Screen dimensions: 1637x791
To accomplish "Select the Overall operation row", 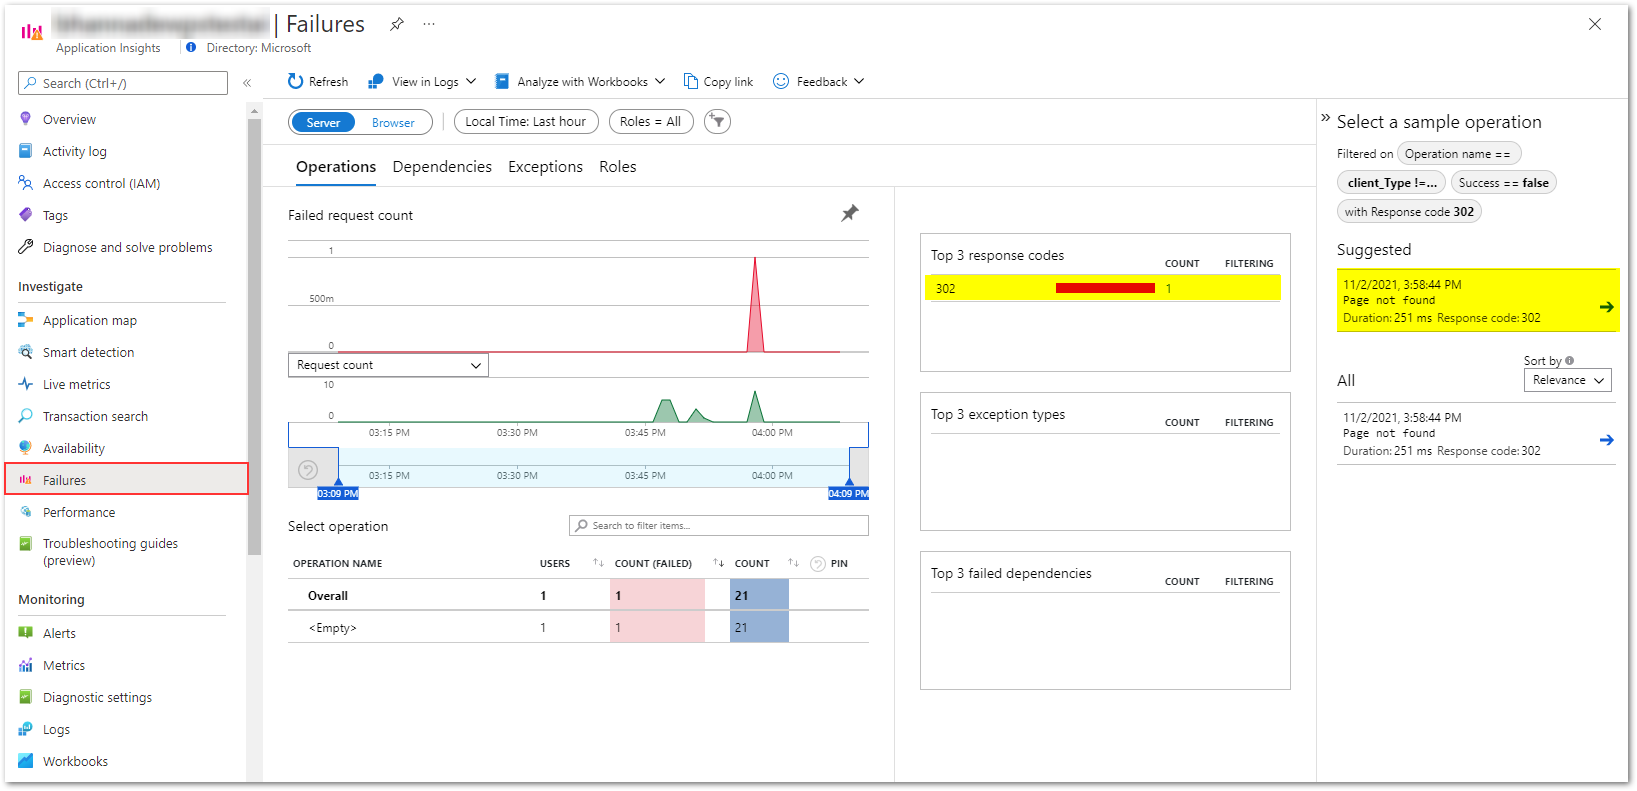I will click(x=578, y=596).
